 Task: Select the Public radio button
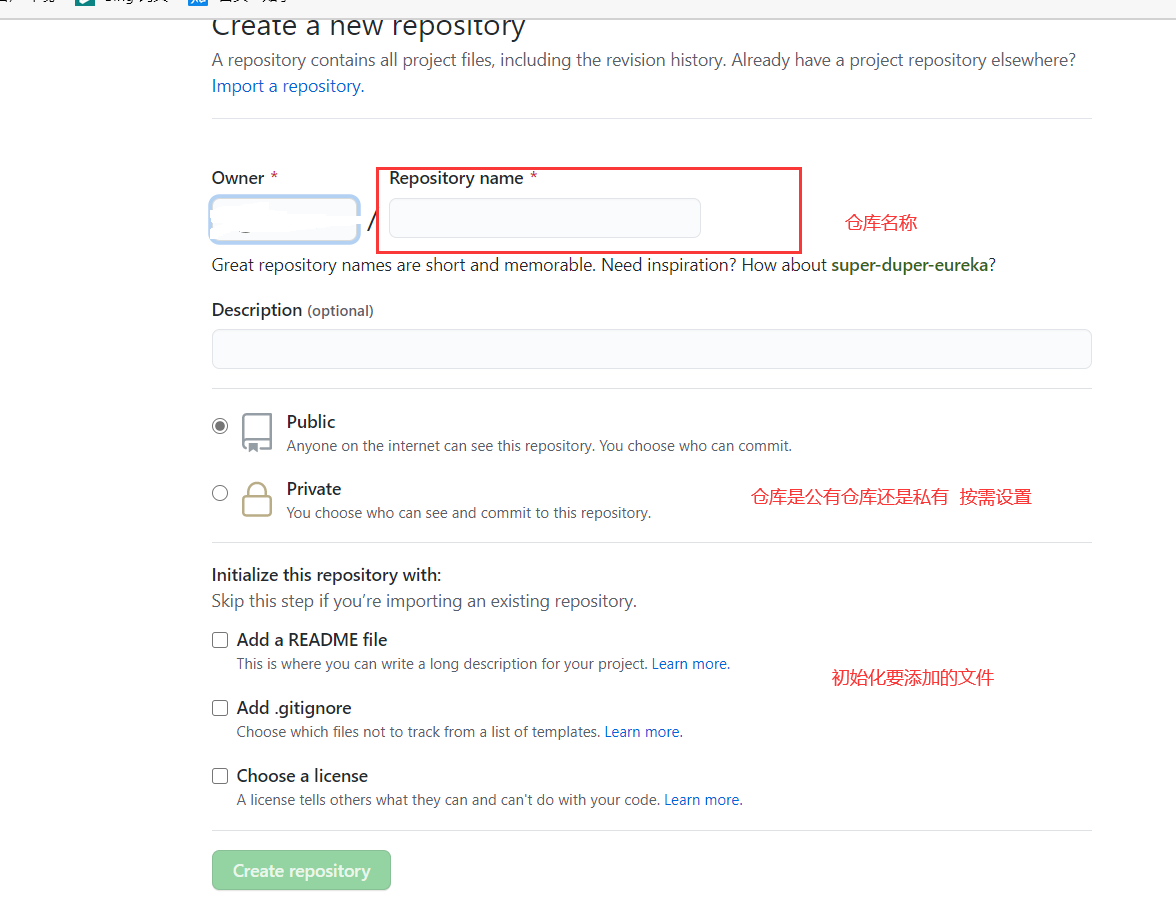[x=220, y=426]
